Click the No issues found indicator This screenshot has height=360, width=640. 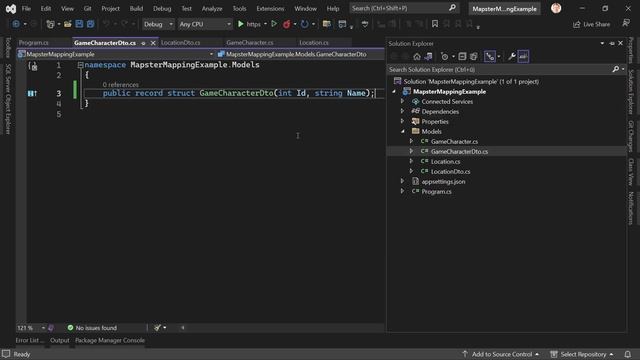92,328
